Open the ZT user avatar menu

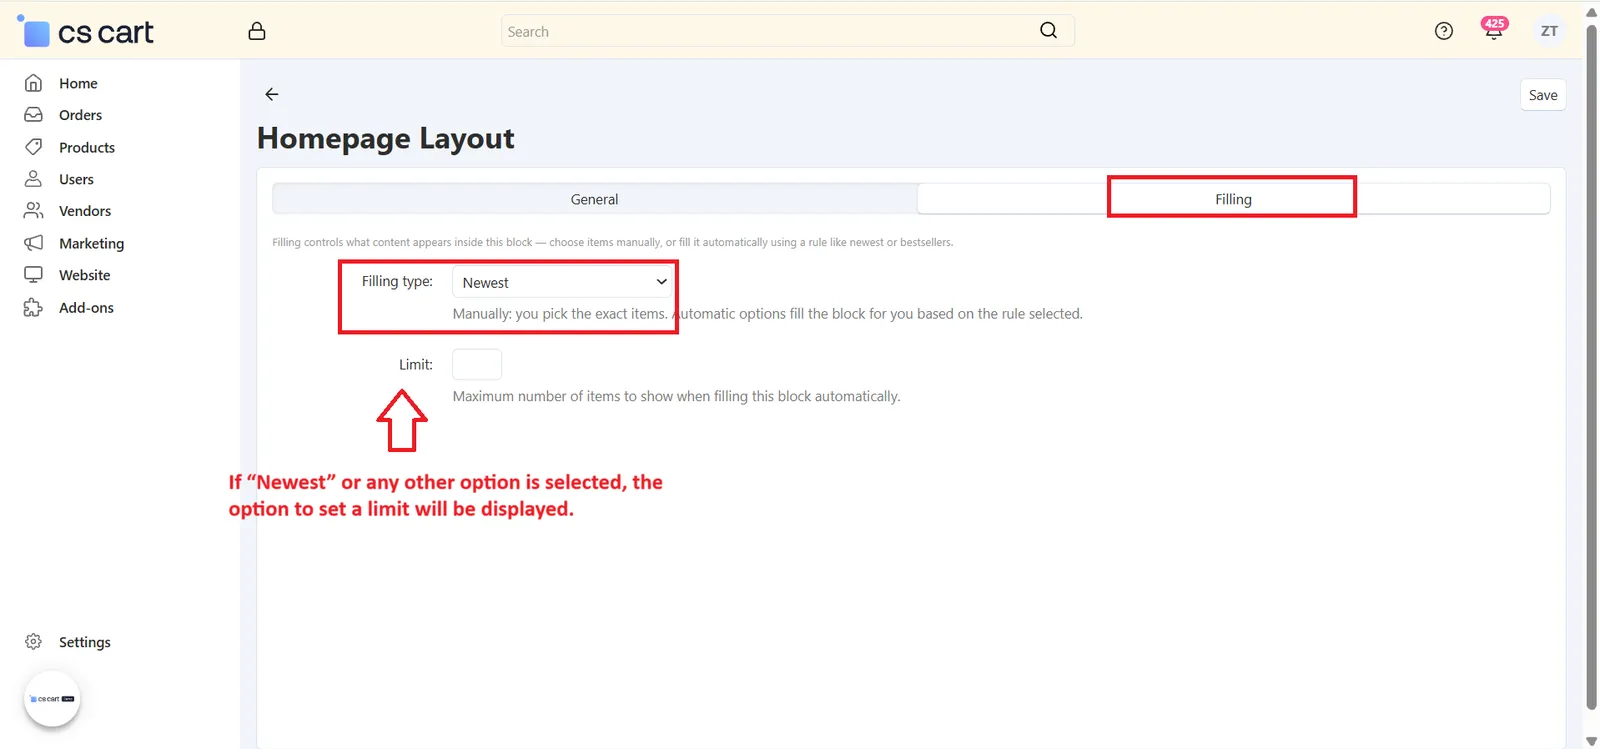pyautogui.click(x=1549, y=31)
